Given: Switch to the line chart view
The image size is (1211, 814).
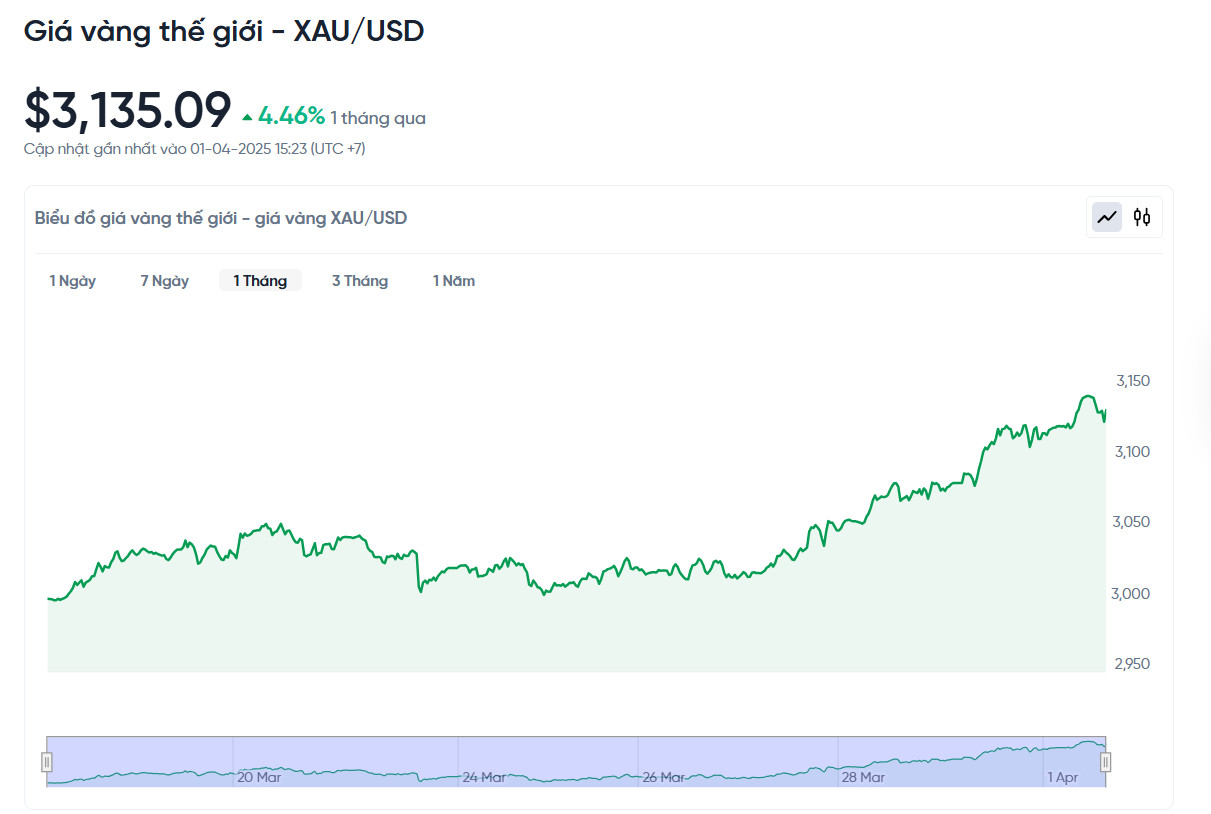Looking at the screenshot, I should pos(1107,217).
